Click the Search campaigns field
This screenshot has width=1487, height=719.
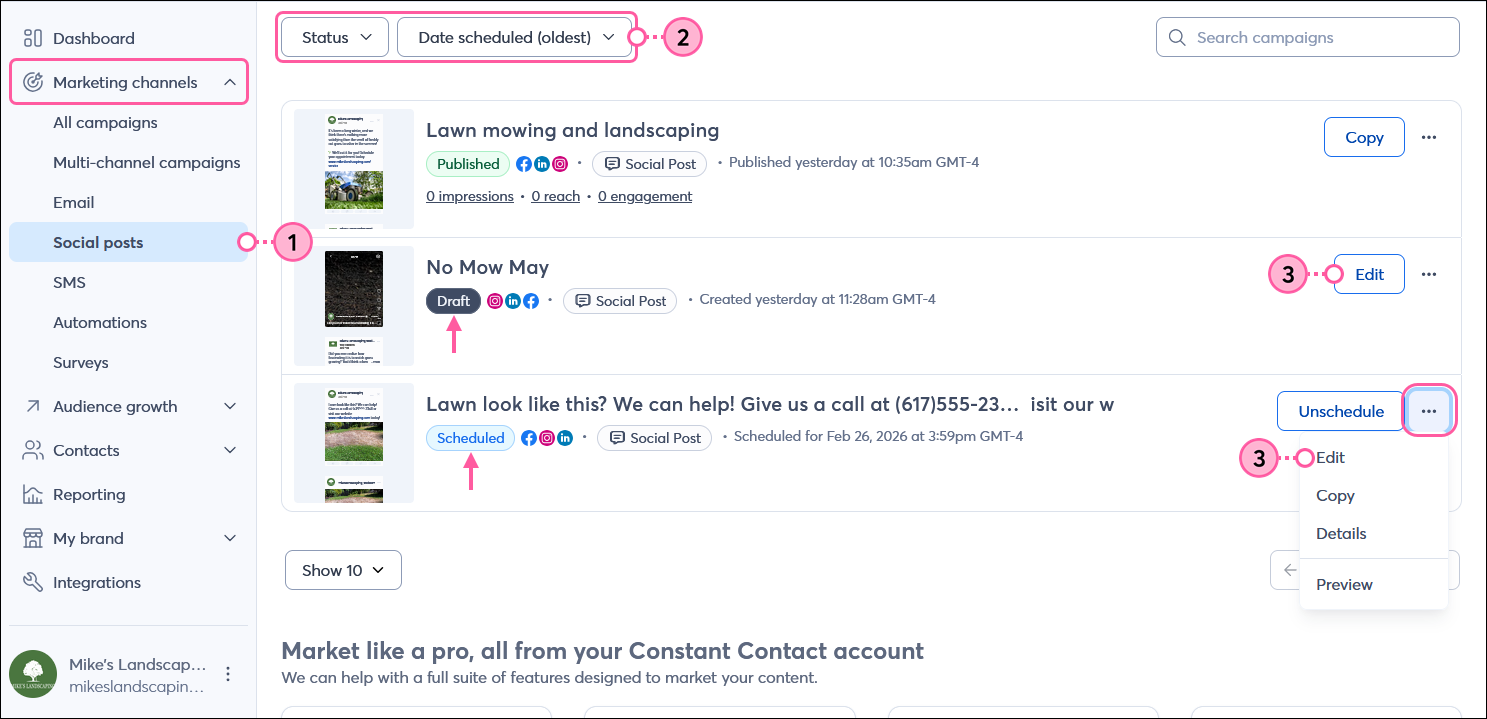(1308, 37)
